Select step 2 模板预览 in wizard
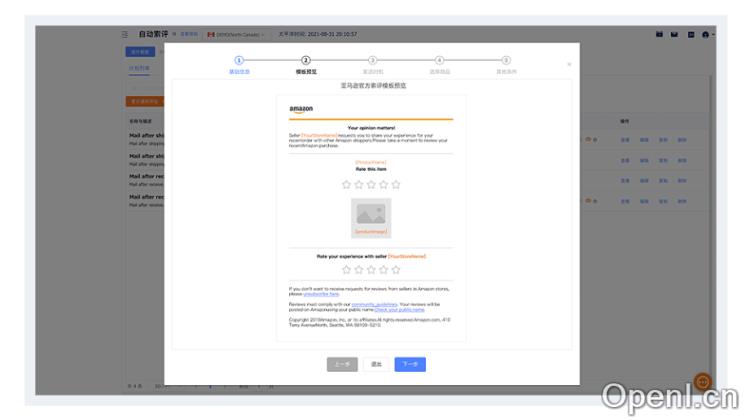 click(306, 60)
